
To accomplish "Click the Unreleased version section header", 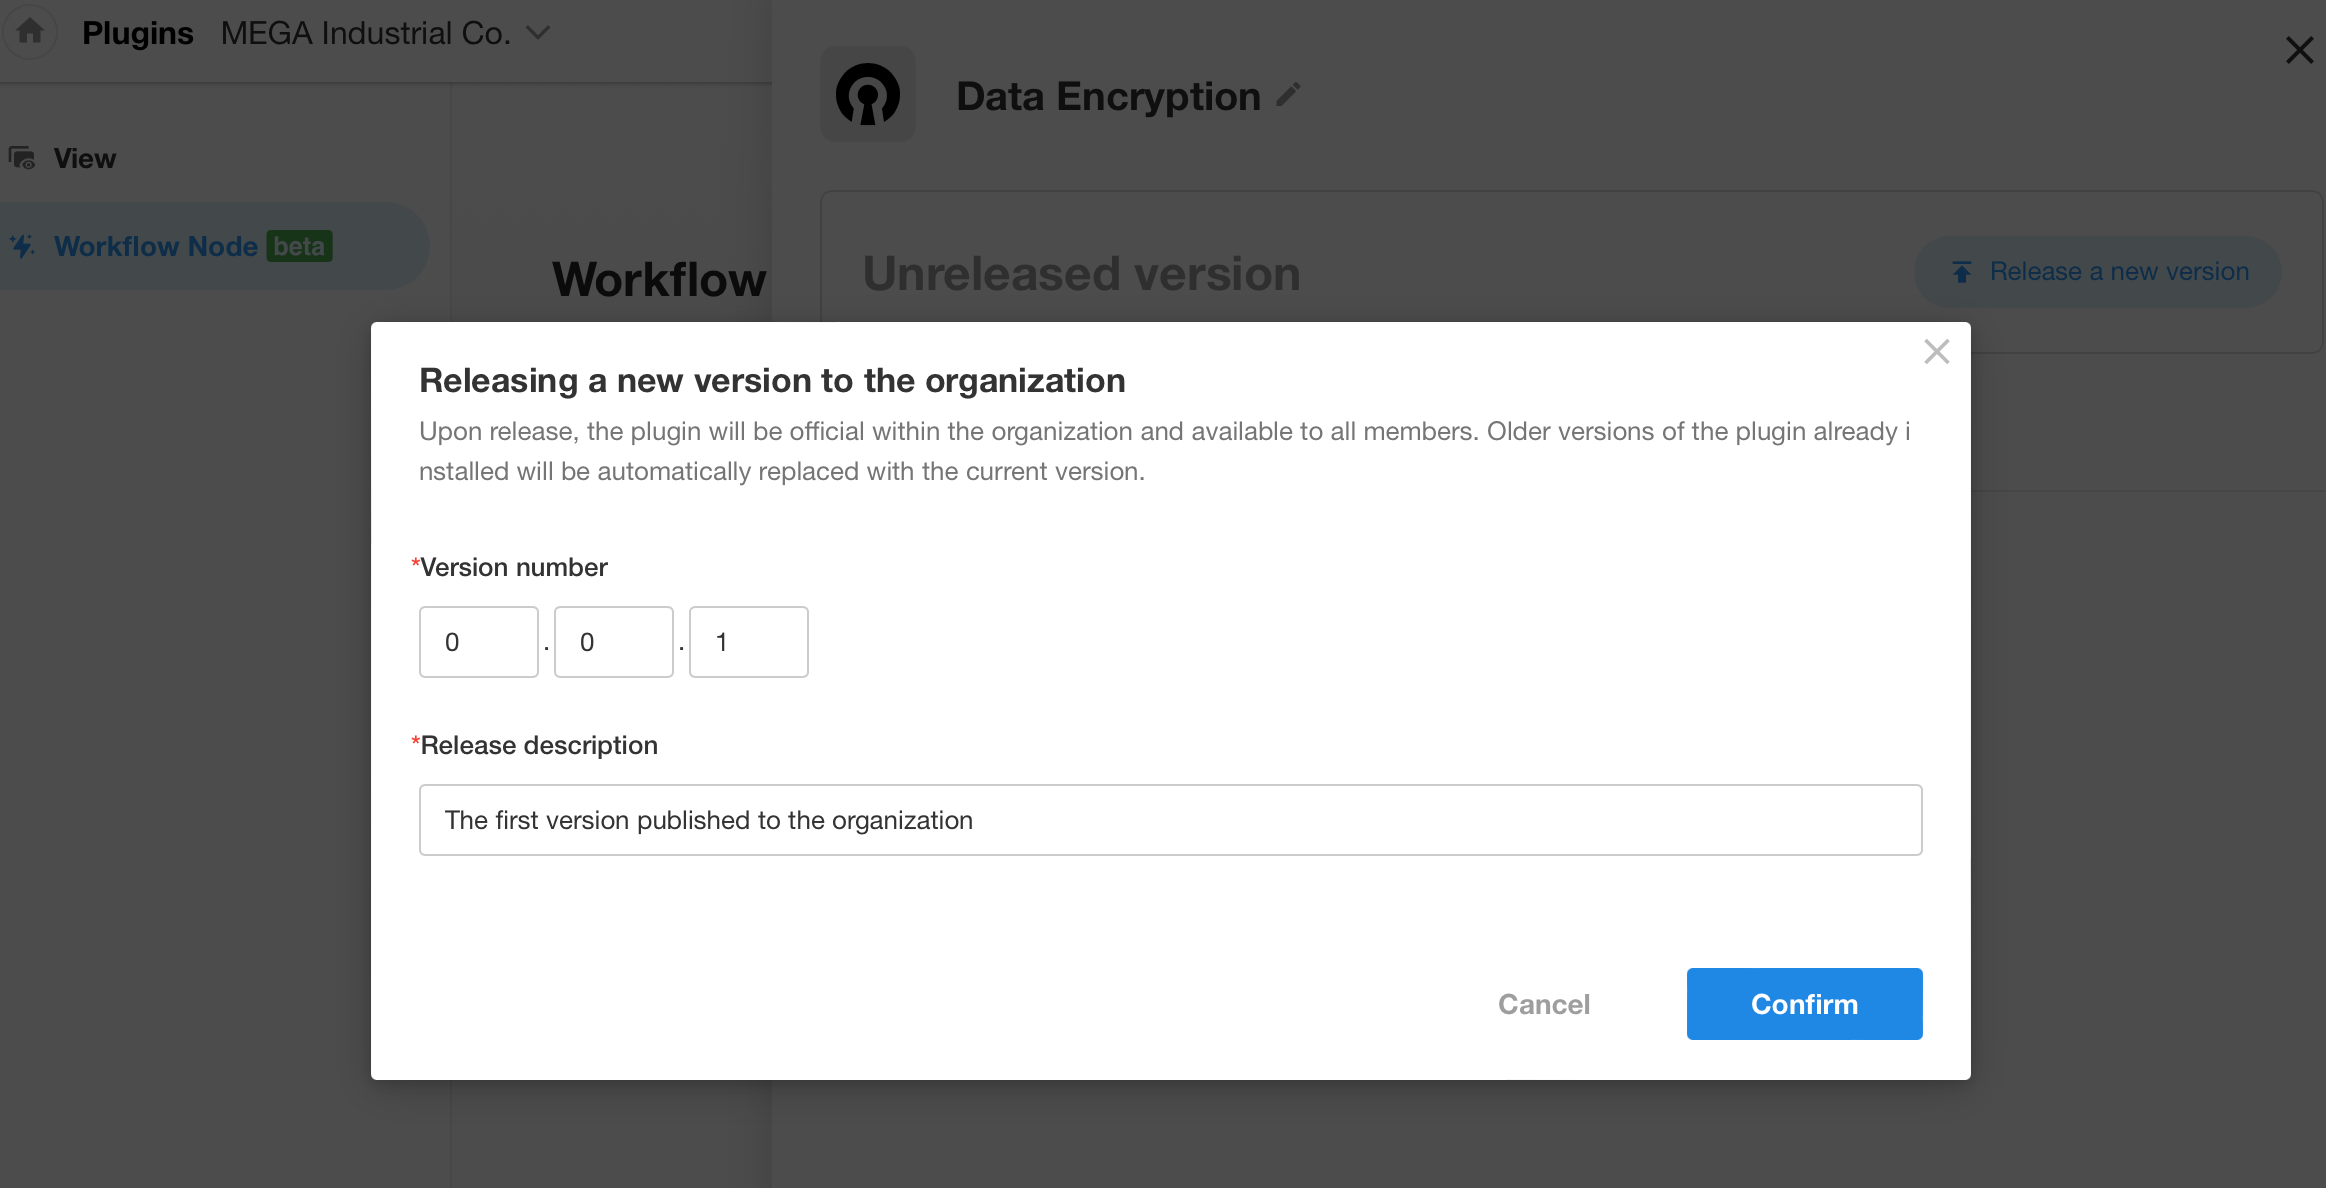I will pos(1082,274).
